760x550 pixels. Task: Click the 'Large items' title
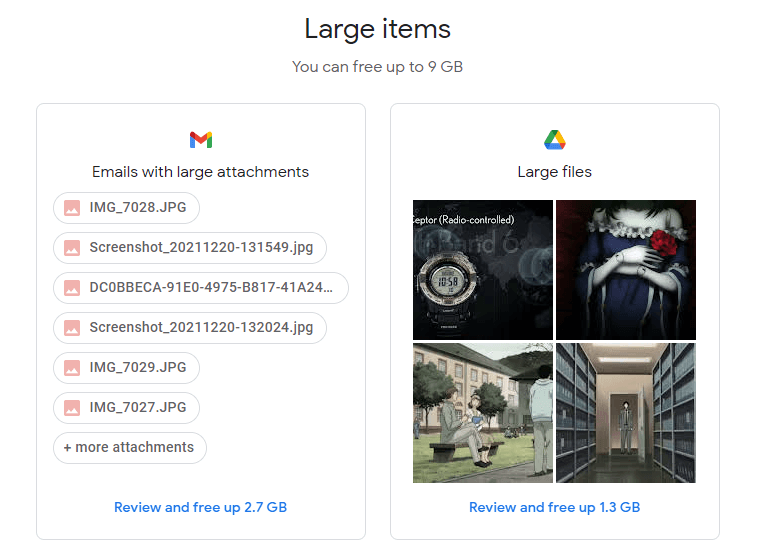pos(378,29)
